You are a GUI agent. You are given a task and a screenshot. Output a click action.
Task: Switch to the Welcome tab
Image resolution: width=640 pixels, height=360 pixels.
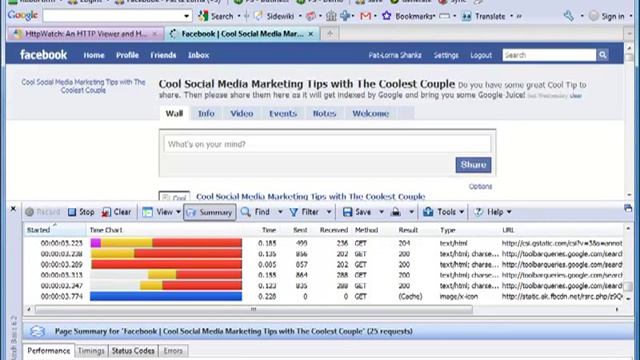tap(371, 113)
